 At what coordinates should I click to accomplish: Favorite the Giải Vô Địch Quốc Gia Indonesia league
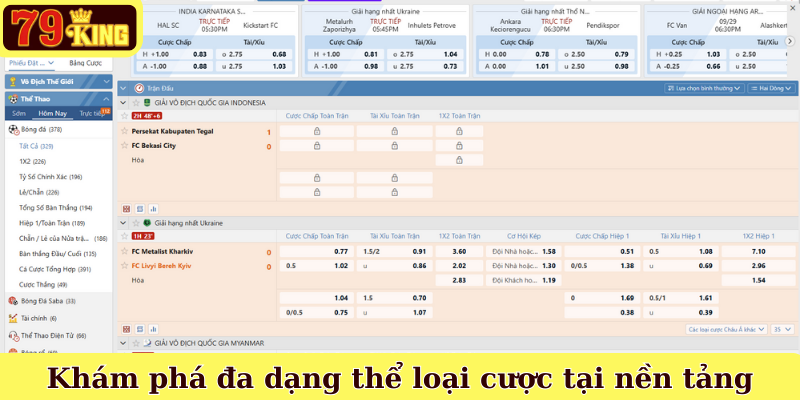pyautogui.click(x=136, y=103)
